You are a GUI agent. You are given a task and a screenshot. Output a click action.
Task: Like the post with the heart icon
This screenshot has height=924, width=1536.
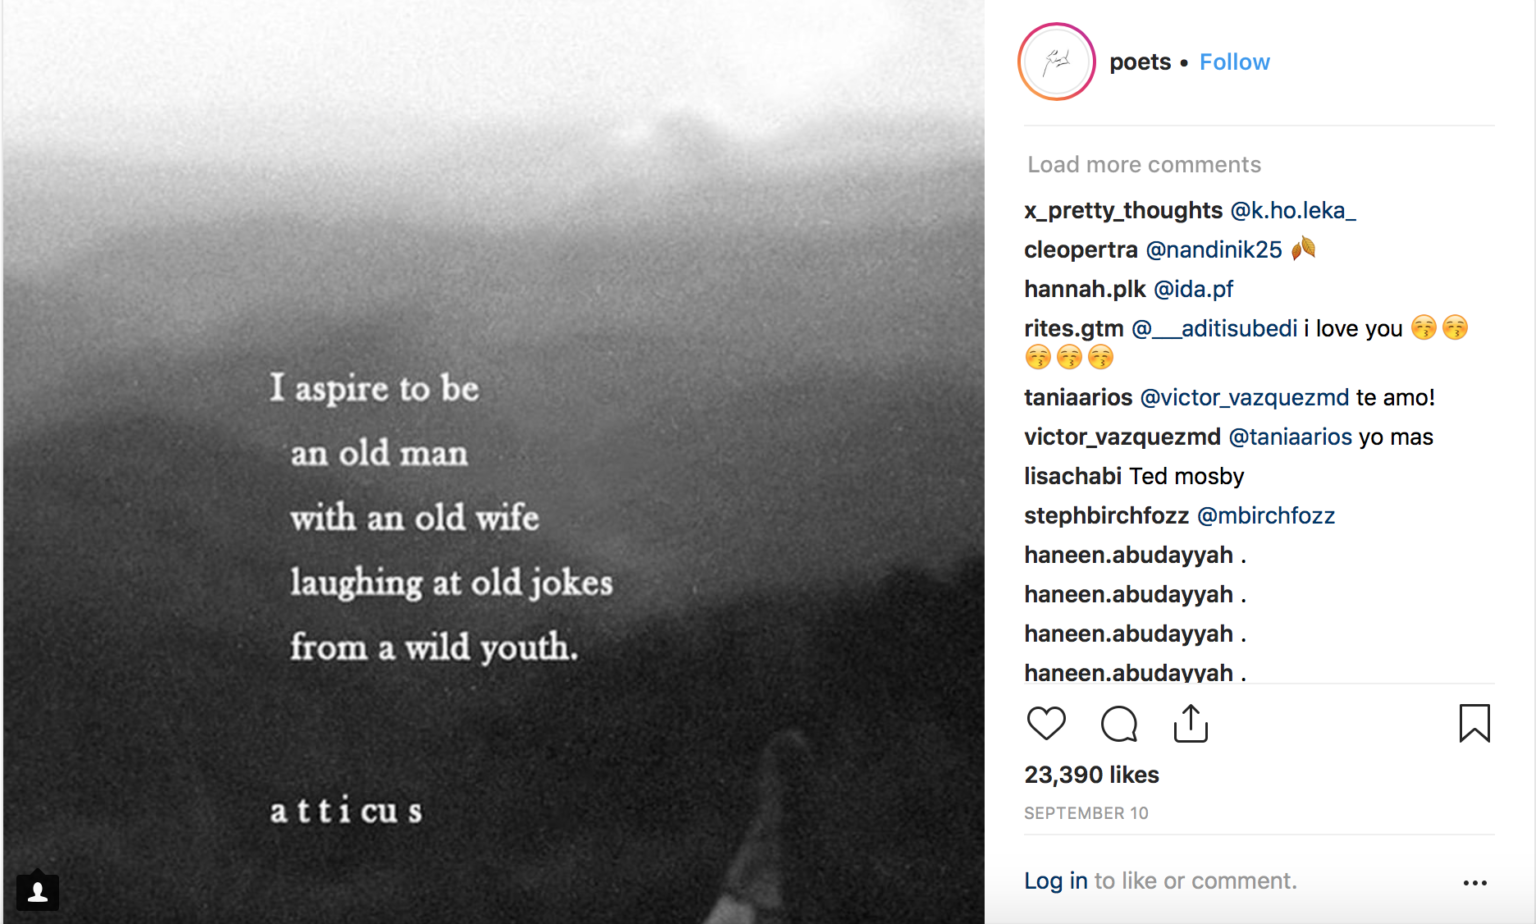(1047, 724)
